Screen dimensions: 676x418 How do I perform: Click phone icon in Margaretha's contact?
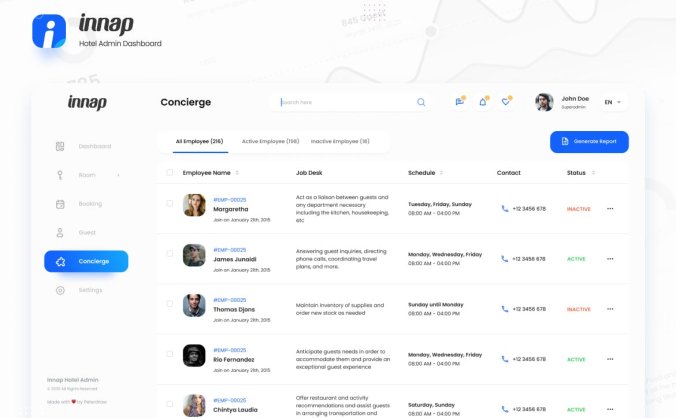tap(505, 208)
